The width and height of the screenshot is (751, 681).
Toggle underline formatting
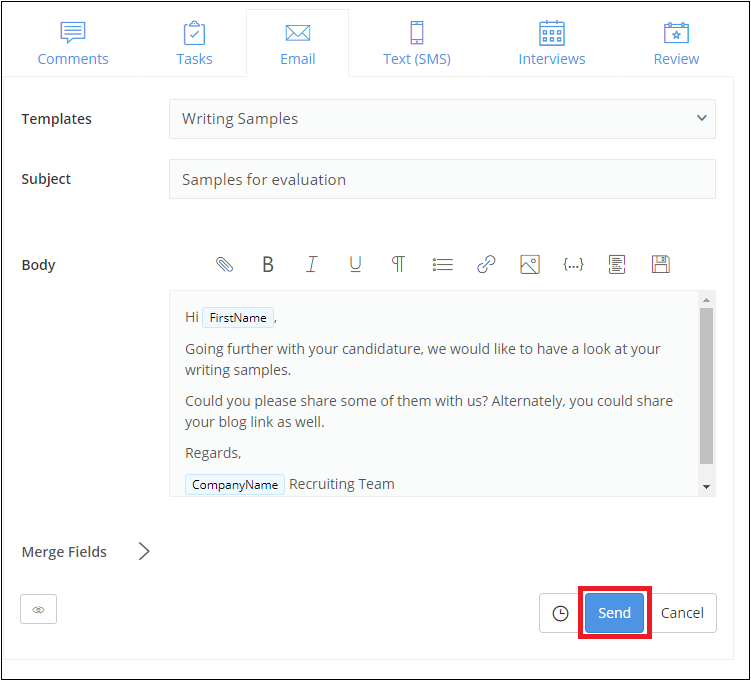tap(355, 265)
